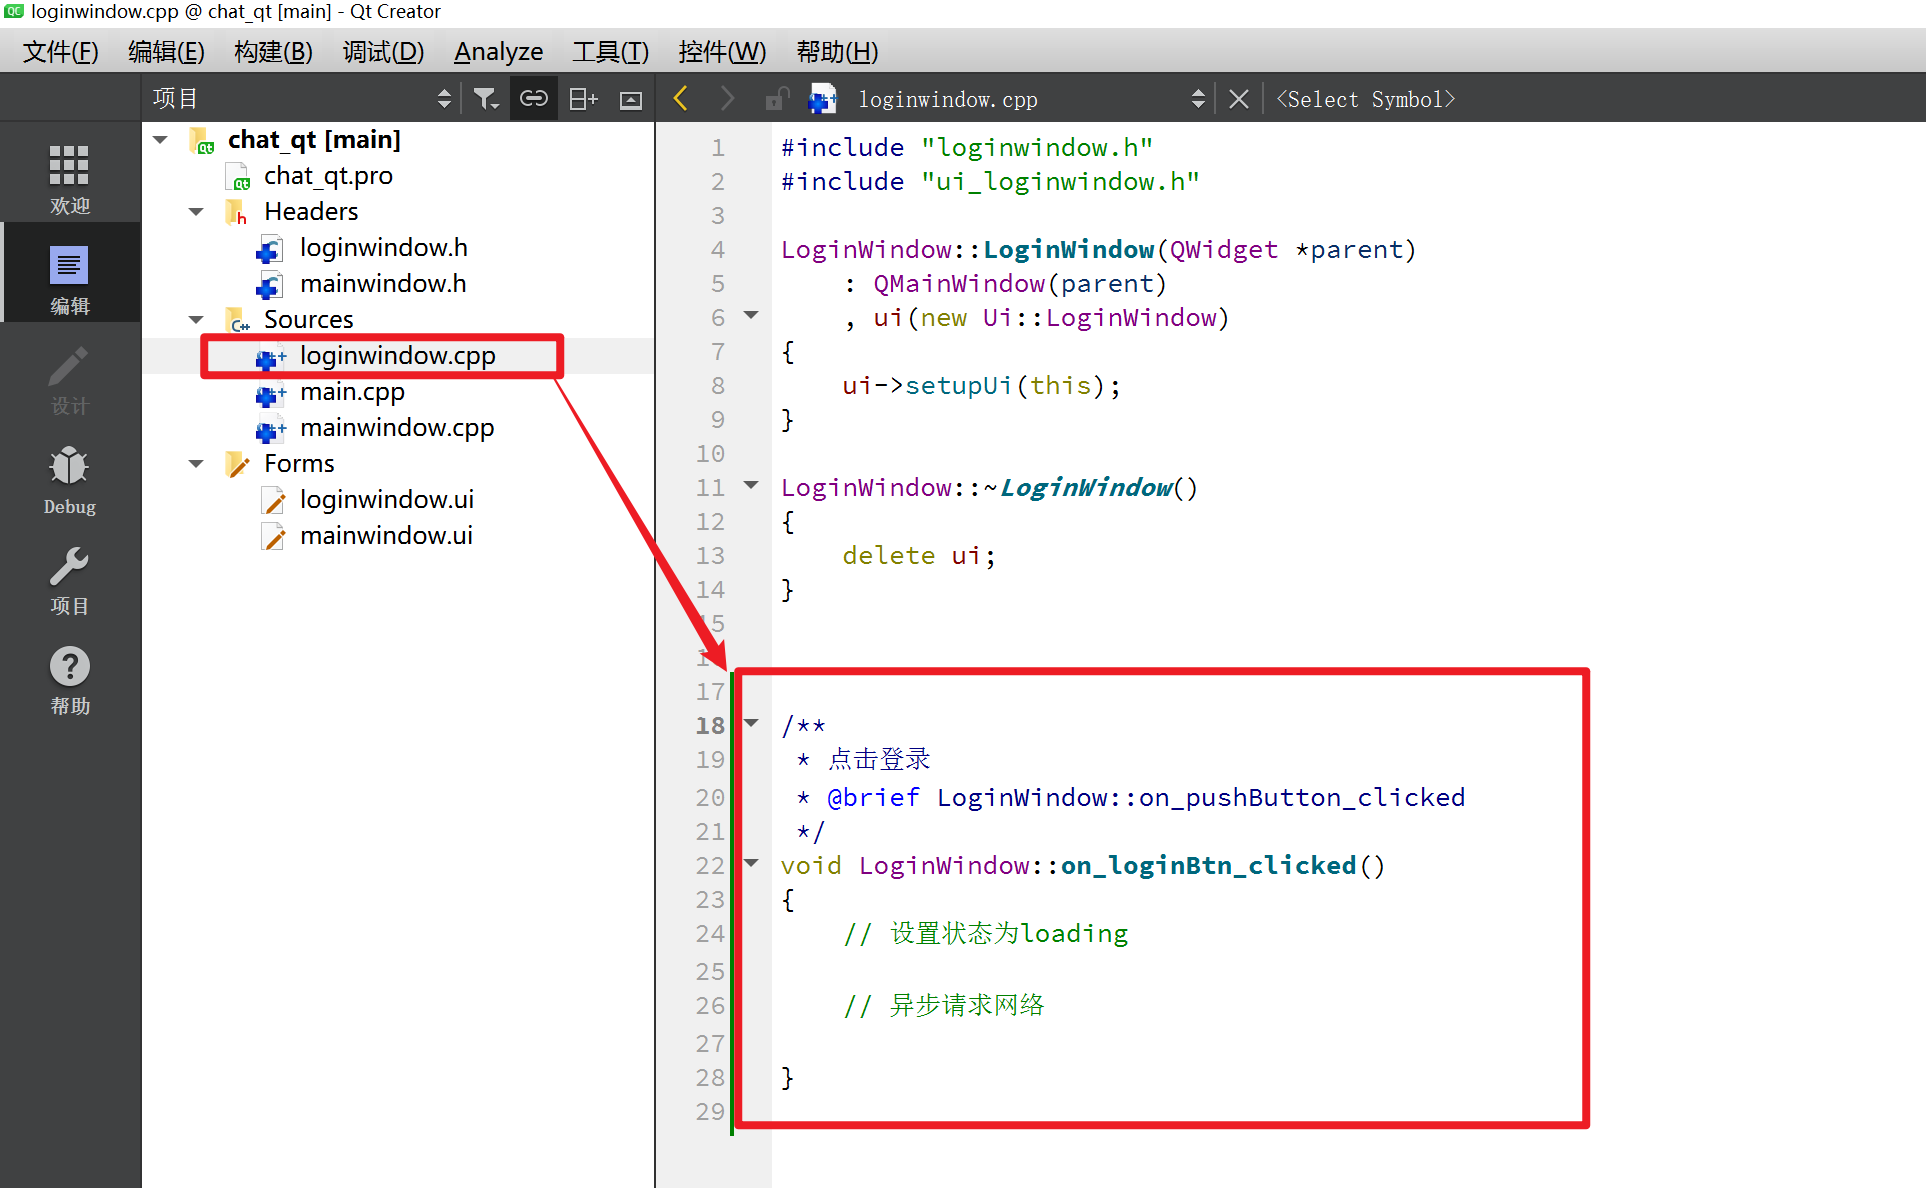1926x1188 pixels.
Task: Collapse the Sources folder
Action: (196, 320)
